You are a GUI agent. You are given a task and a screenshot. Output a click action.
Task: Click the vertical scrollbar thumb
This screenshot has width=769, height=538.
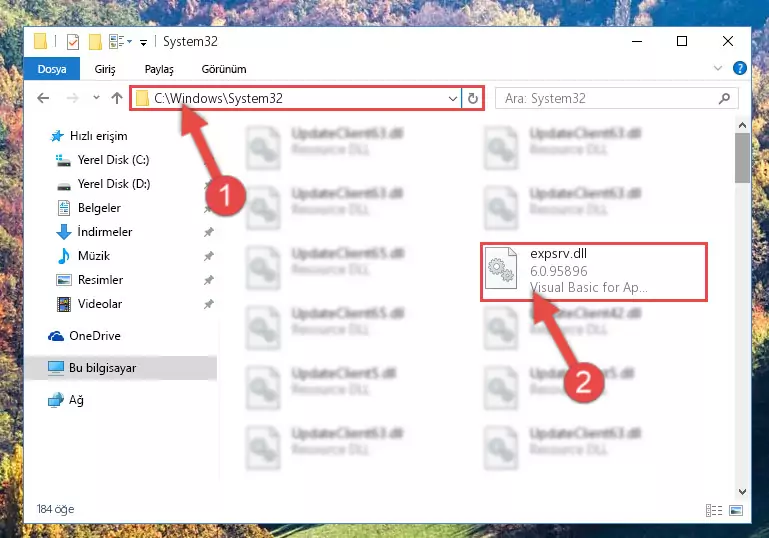click(742, 158)
